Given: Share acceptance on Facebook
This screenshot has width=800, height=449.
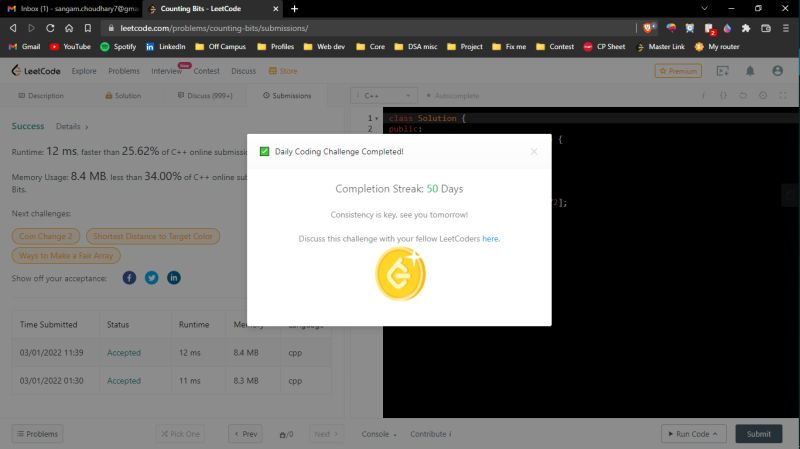Looking at the screenshot, I should point(129,277).
